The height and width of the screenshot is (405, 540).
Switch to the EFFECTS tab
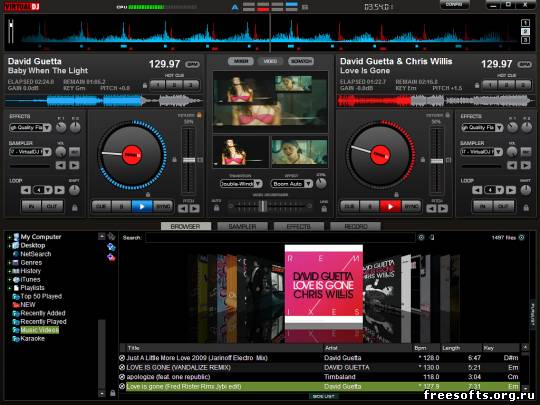tap(299, 226)
